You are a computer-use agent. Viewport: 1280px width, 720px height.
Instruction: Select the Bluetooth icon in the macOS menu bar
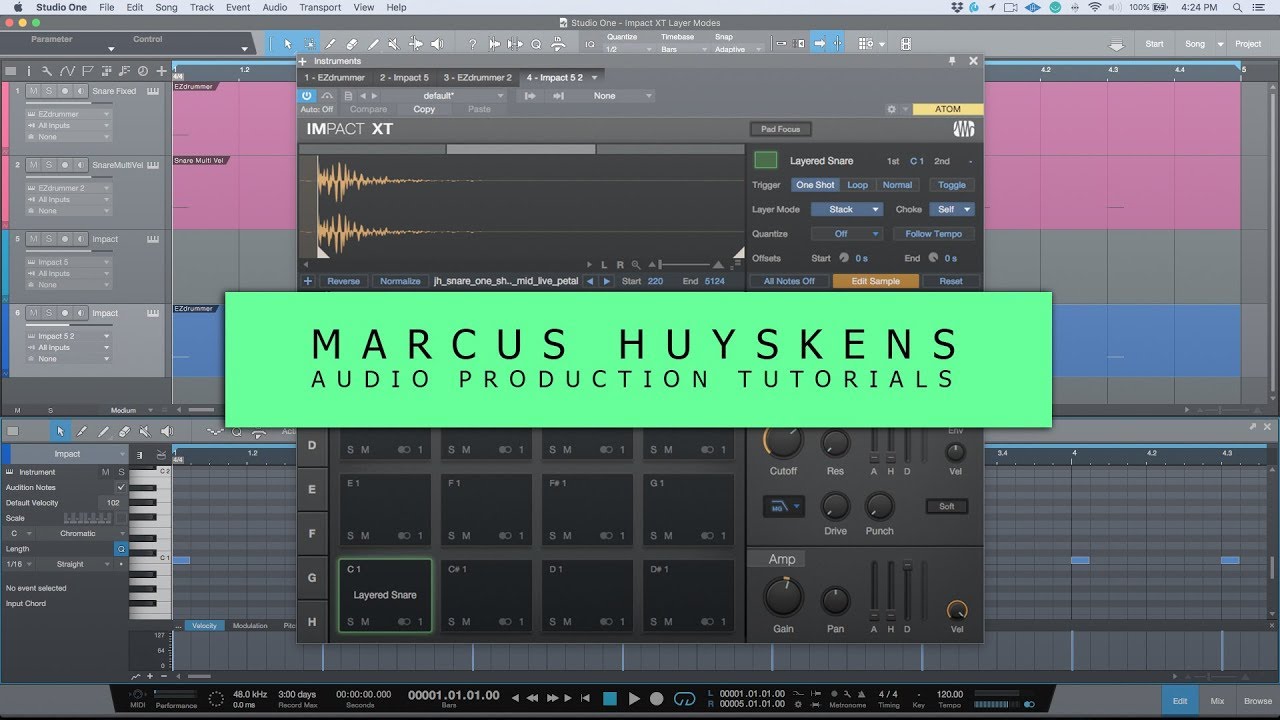click(x=1075, y=7)
